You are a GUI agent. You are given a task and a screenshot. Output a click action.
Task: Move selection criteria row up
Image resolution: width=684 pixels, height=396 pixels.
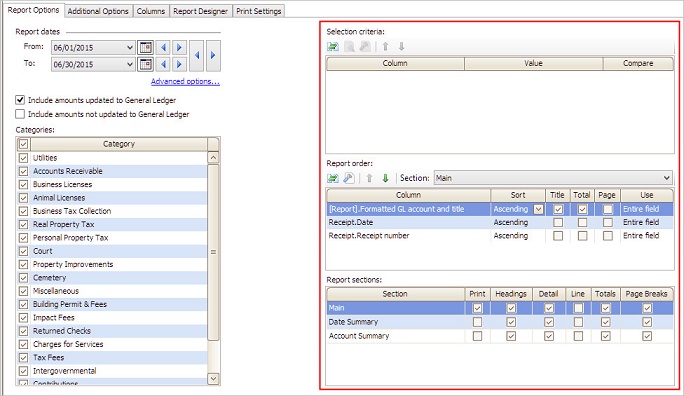386,46
